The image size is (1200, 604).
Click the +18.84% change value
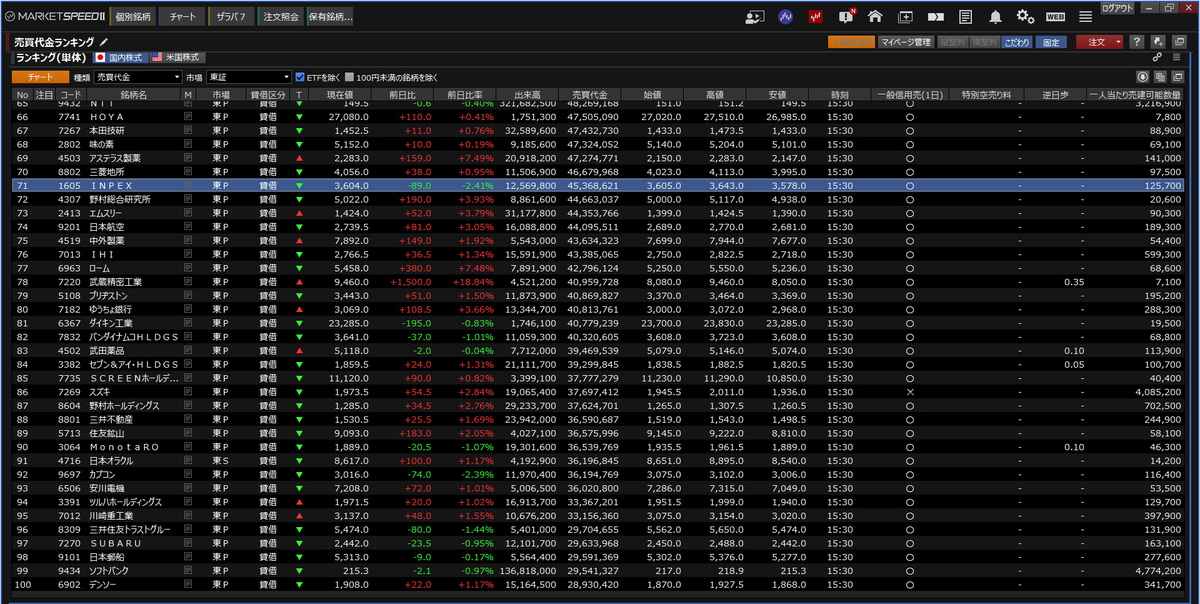tap(473, 282)
